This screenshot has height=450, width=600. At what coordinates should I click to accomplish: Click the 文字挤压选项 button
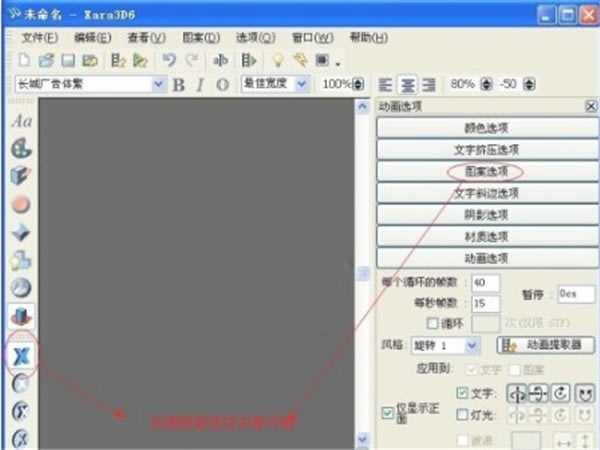(x=488, y=150)
